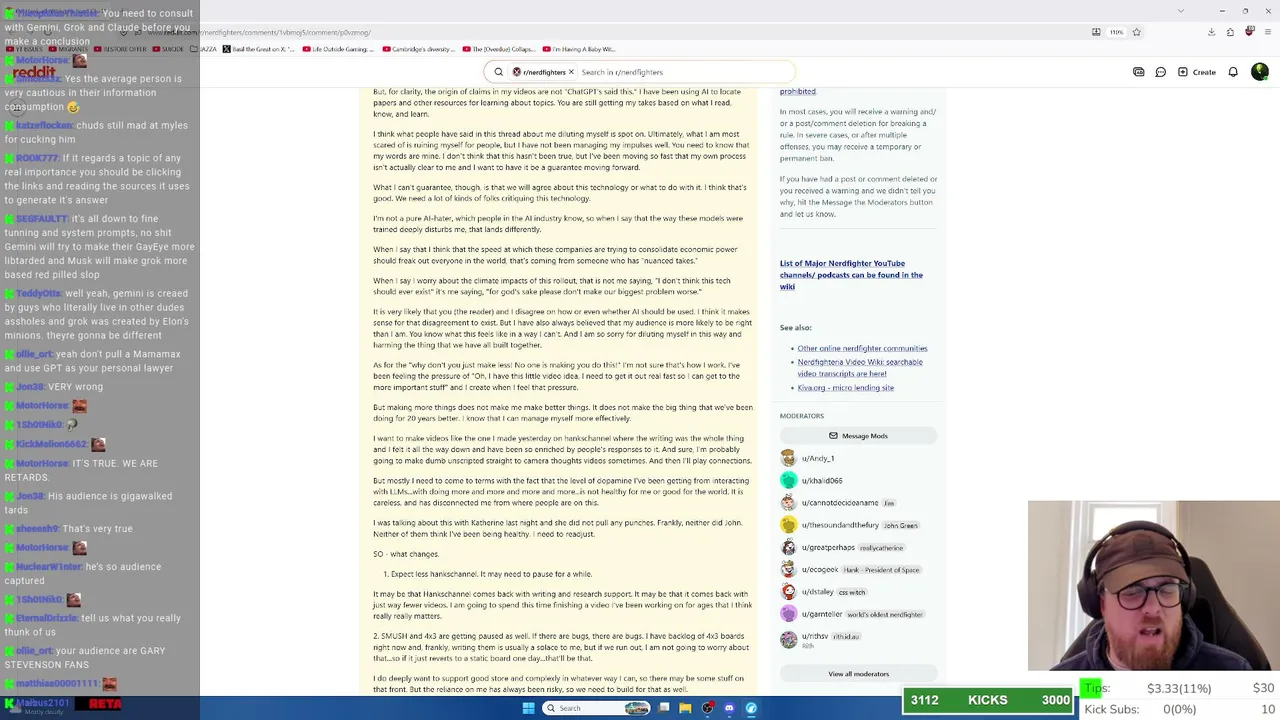Open moderator u/thesoundandthefury profile
Image resolution: width=1280 pixels, height=720 pixels.
click(840, 525)
